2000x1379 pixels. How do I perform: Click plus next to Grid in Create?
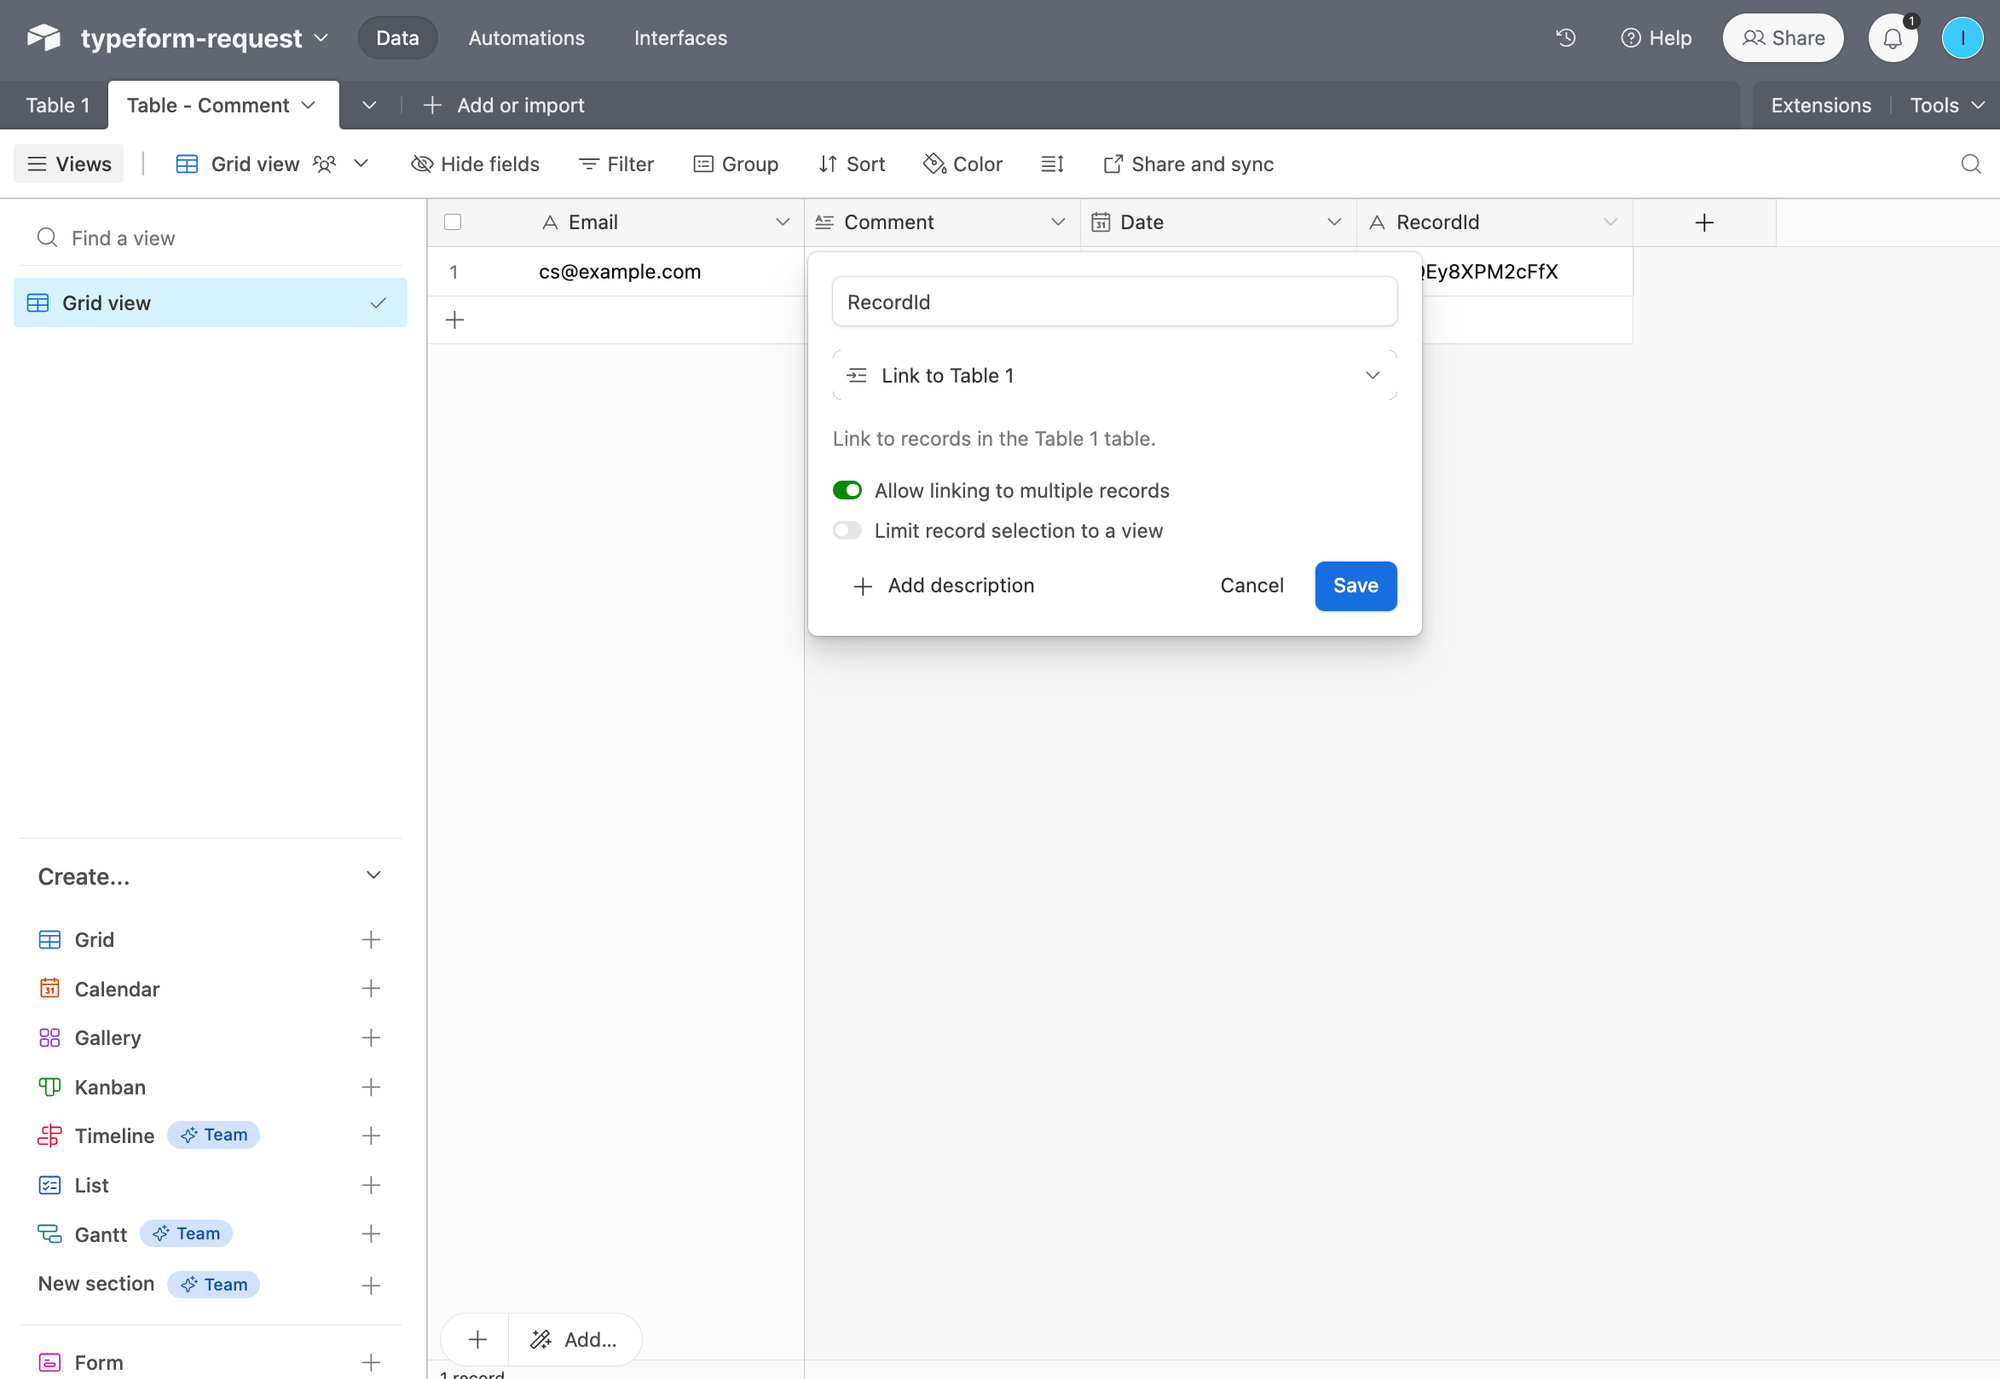point(371,939)
